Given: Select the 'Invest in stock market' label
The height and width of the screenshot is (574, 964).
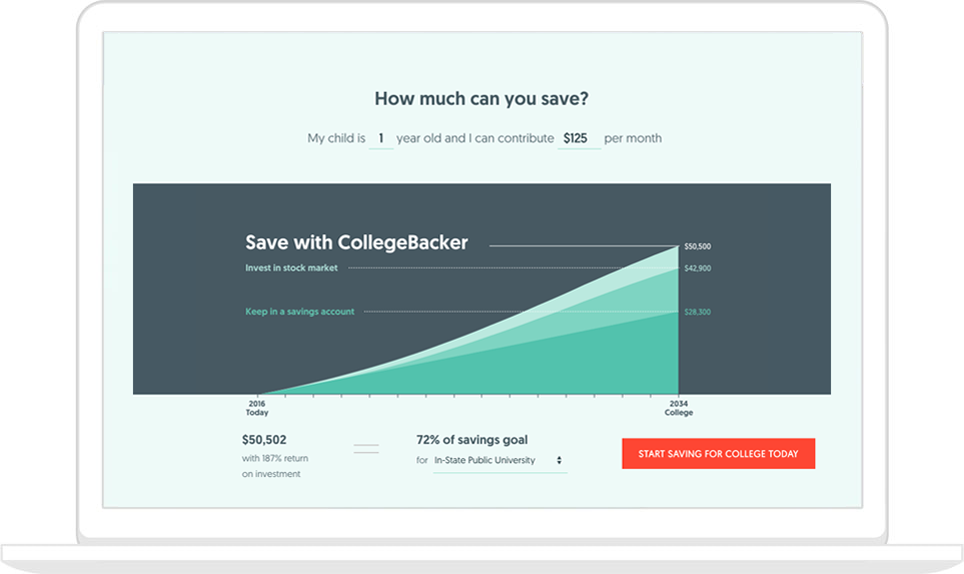Looking at the screenshot, I should [291, 268].
